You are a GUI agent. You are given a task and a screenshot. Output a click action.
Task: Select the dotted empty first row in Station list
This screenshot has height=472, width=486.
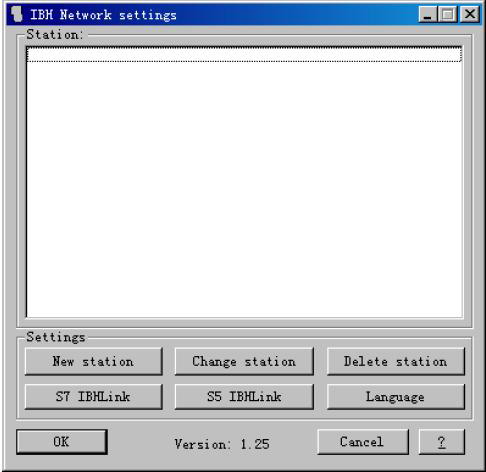244,54
